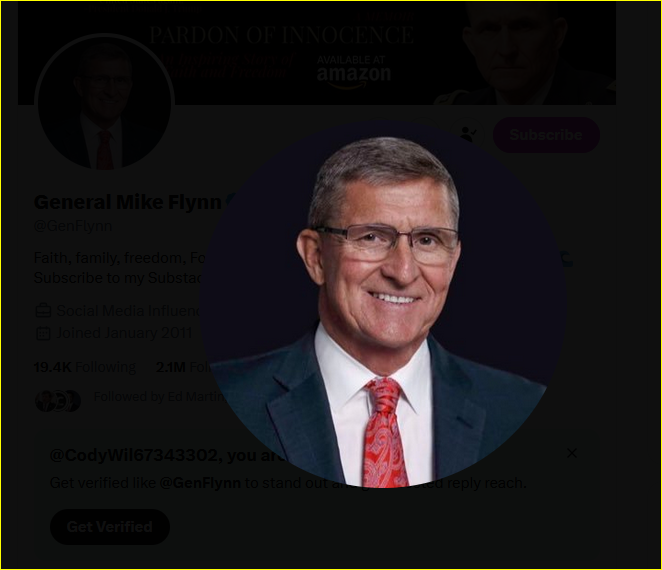This screenshot has height=570, width=662.
Task: Open the small circular profile avatar
Action: tap(104, 103)
